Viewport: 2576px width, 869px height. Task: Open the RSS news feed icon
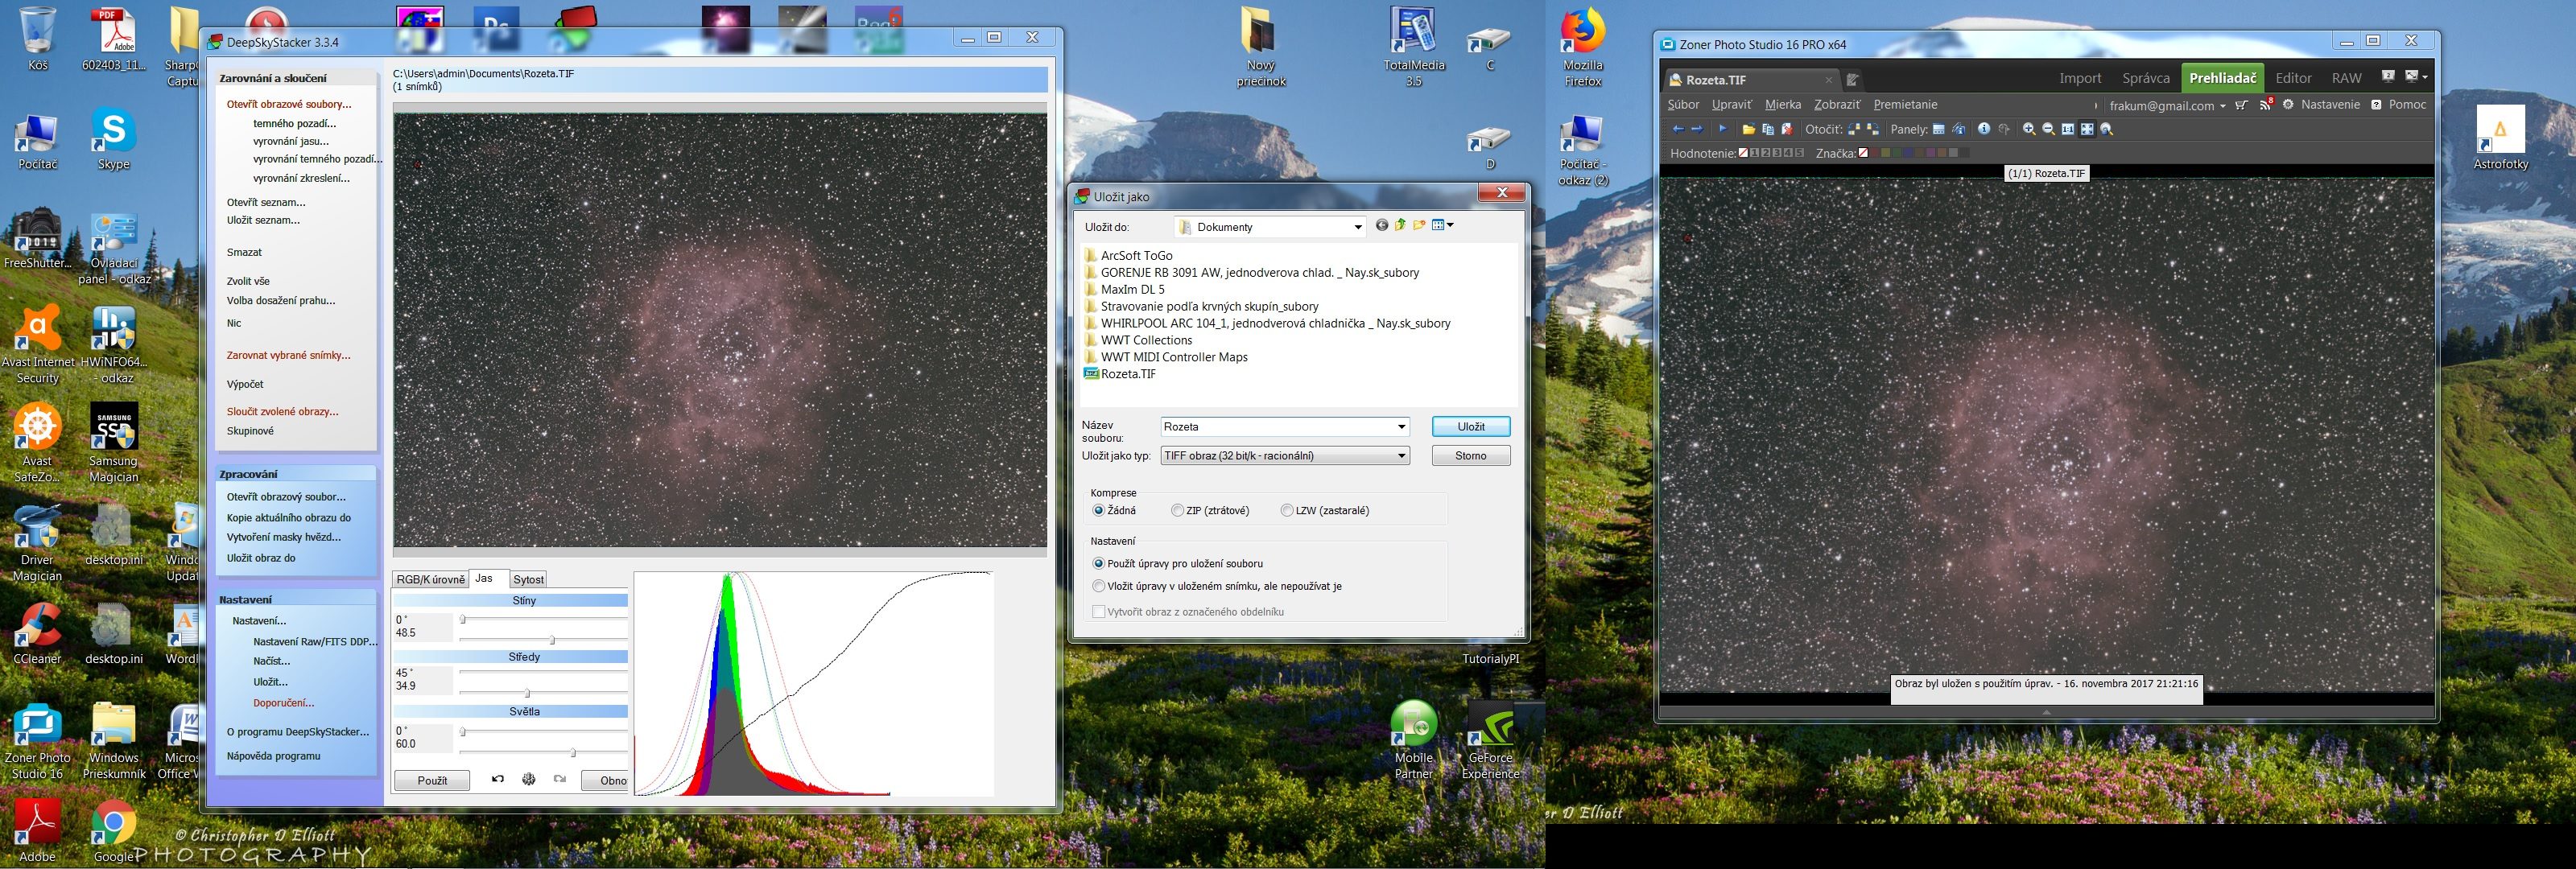pyautogui.click(x=2266, y=104)
